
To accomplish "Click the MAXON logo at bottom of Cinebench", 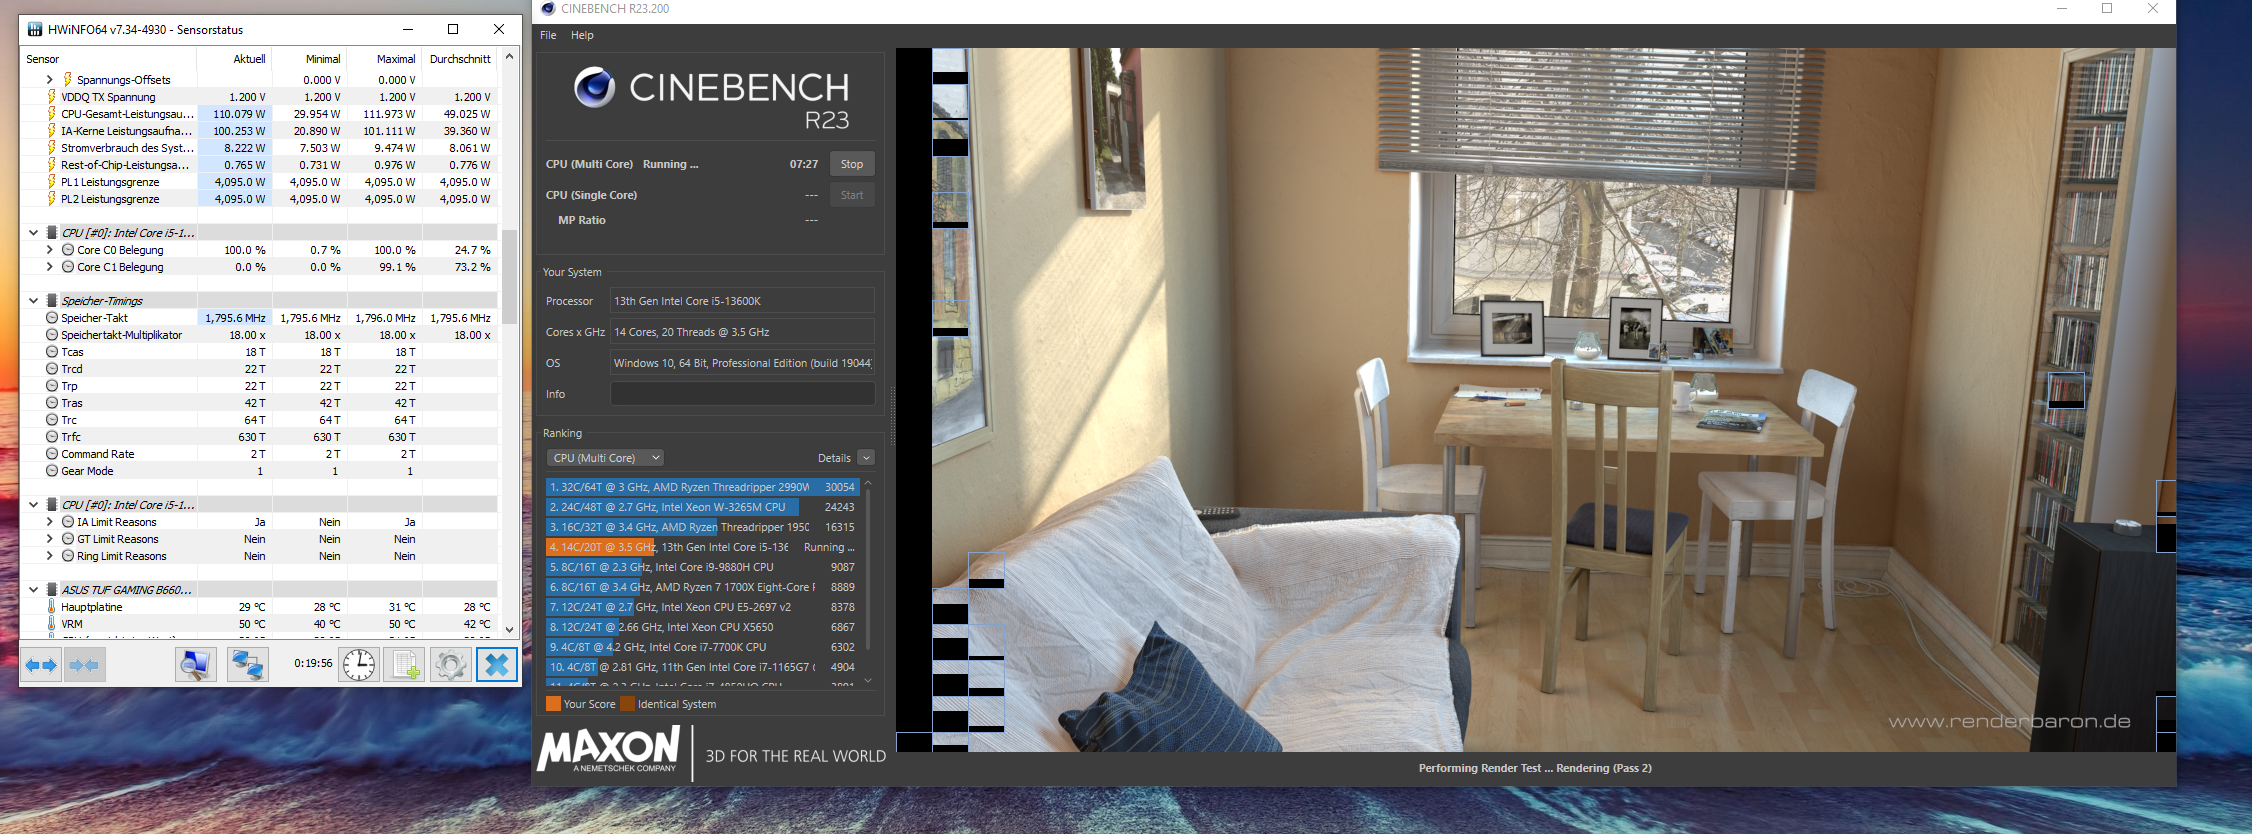I will (x=608, y=750).
